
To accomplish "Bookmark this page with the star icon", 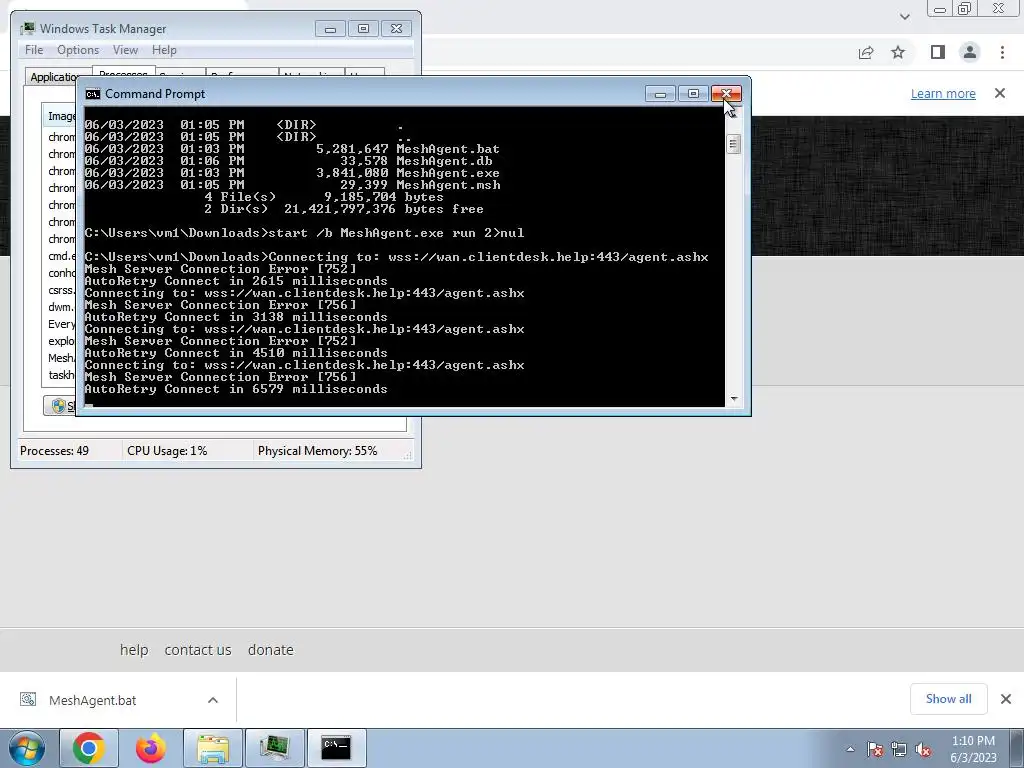I will coord(898,52).
